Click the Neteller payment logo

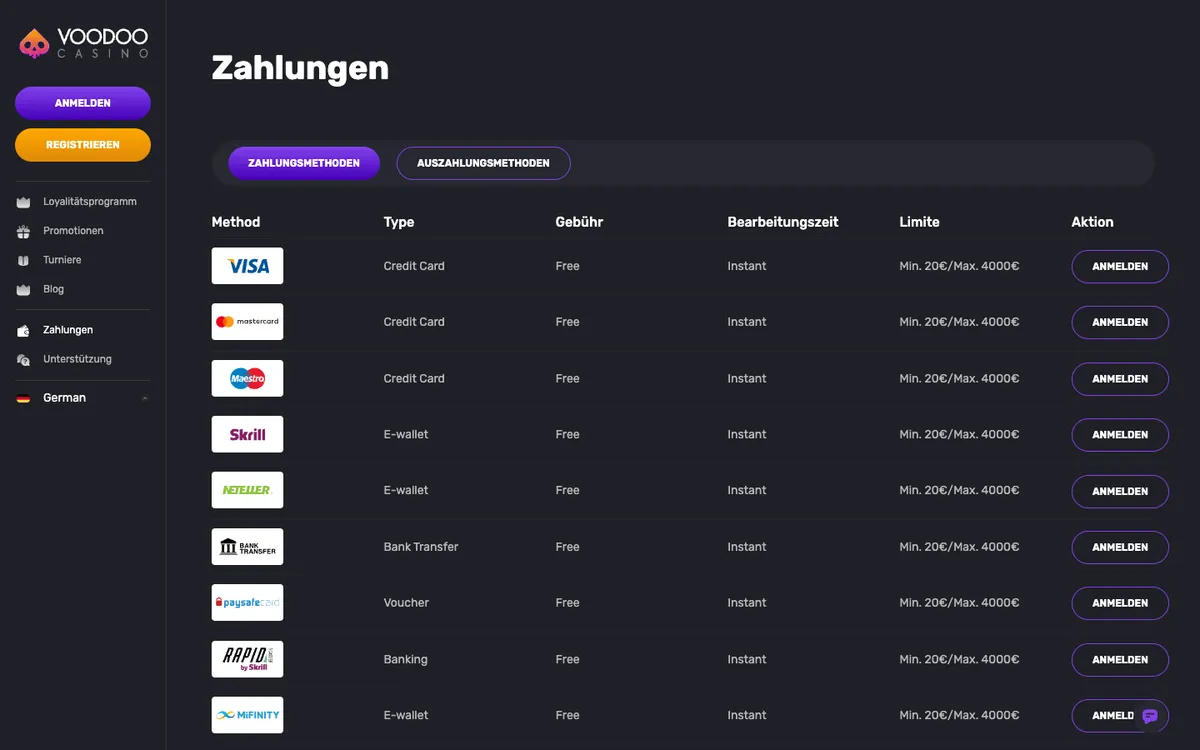pyautogui.click(x=247, y=490)
